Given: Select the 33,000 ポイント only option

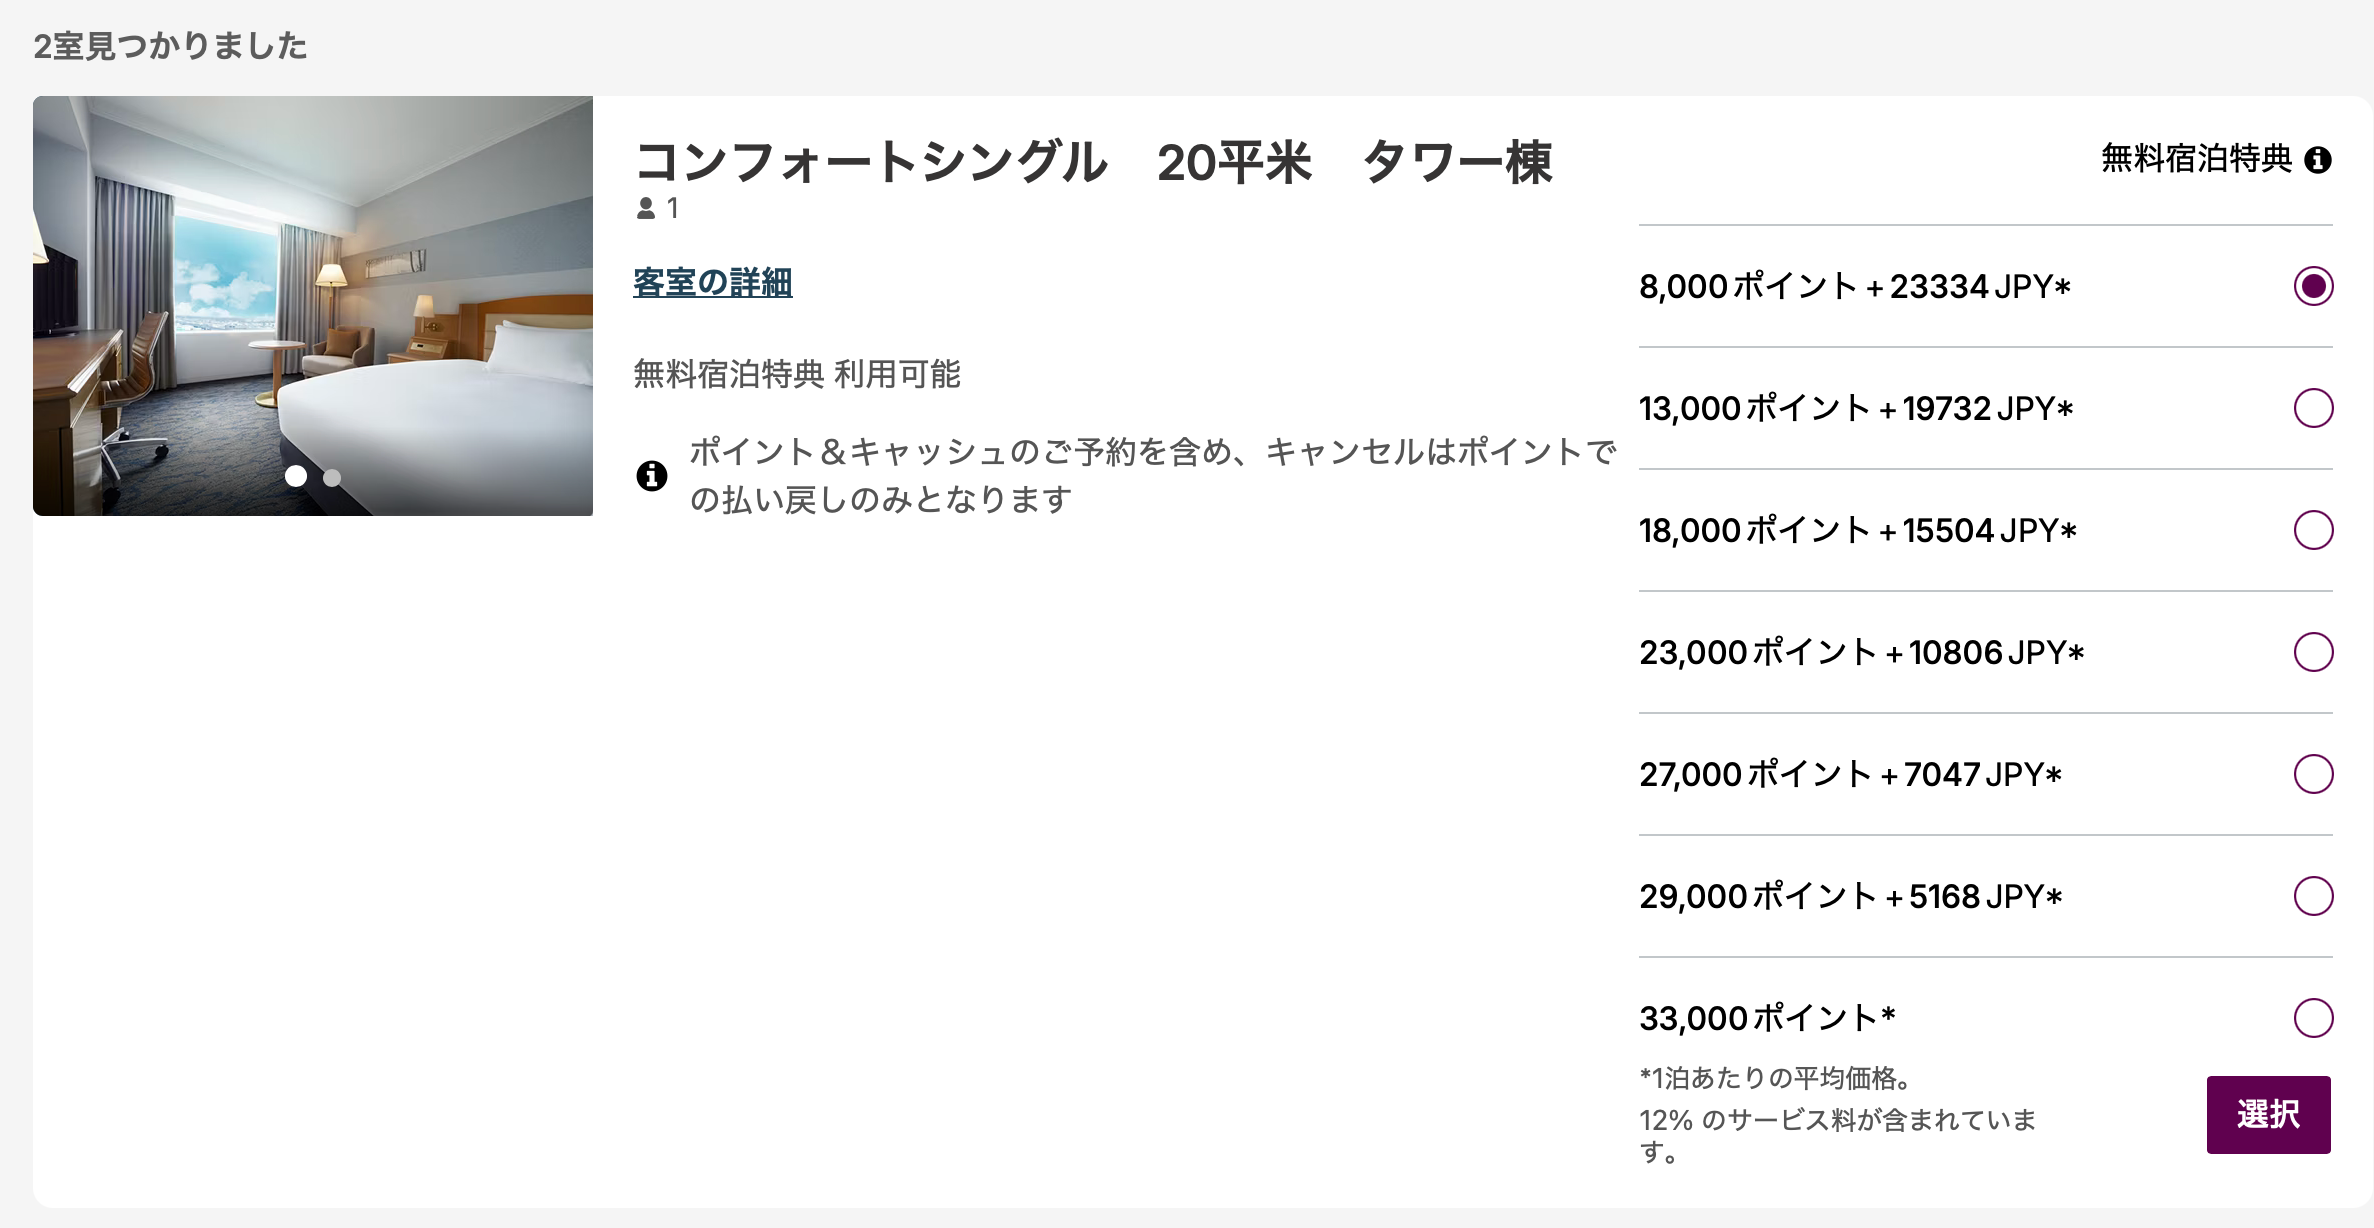Looking at the screenshot, I should (2313, 1018).
